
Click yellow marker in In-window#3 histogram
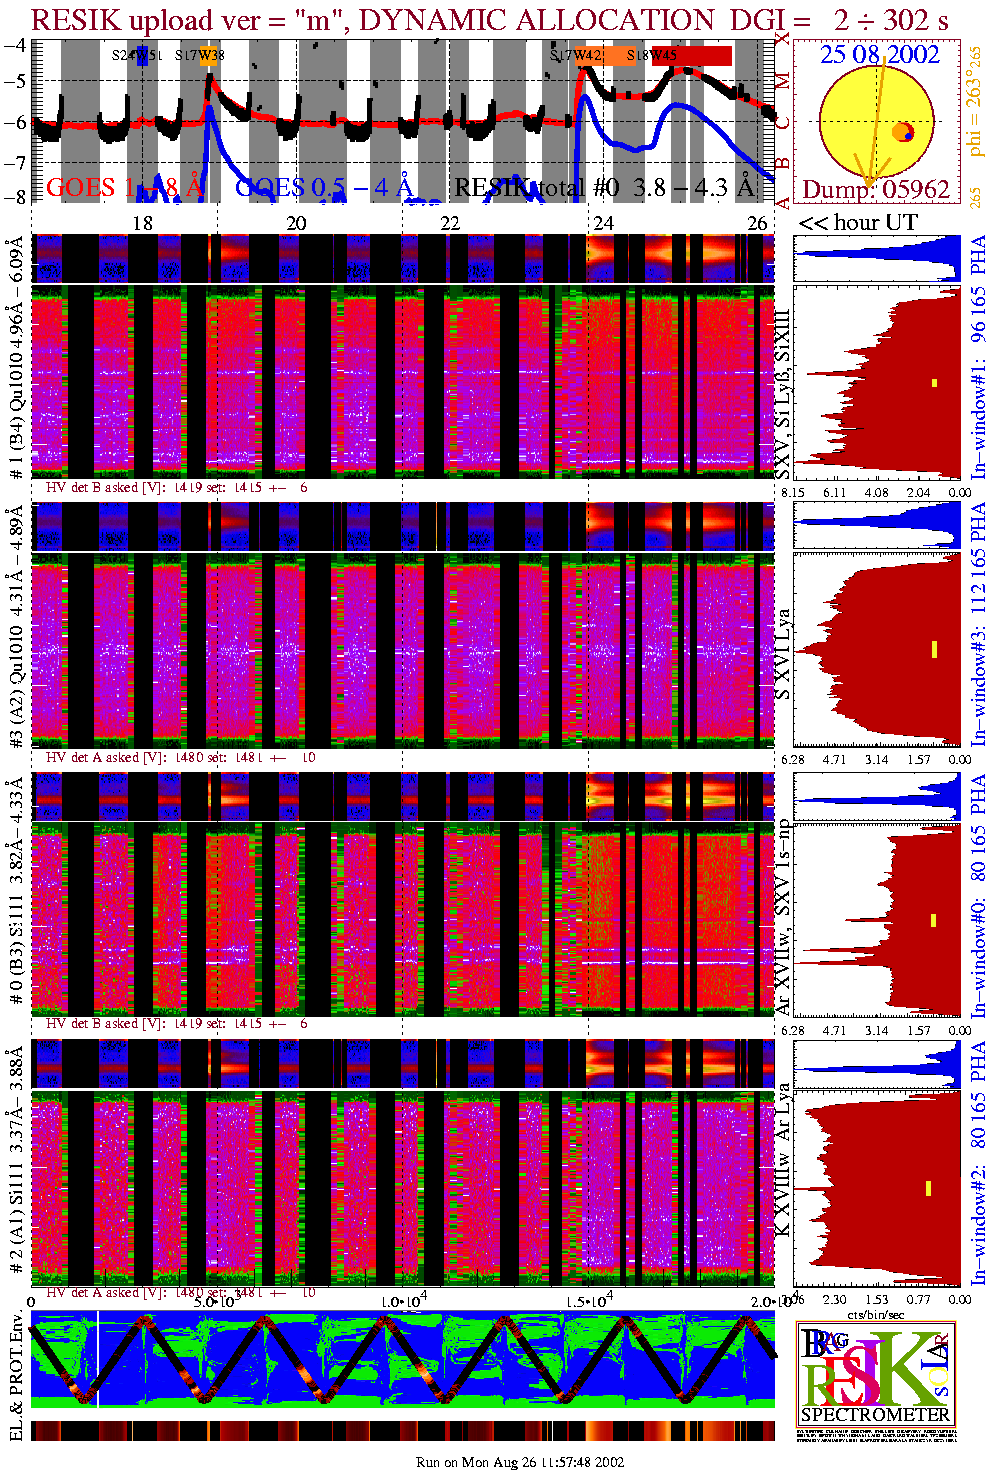pos(934,649)
